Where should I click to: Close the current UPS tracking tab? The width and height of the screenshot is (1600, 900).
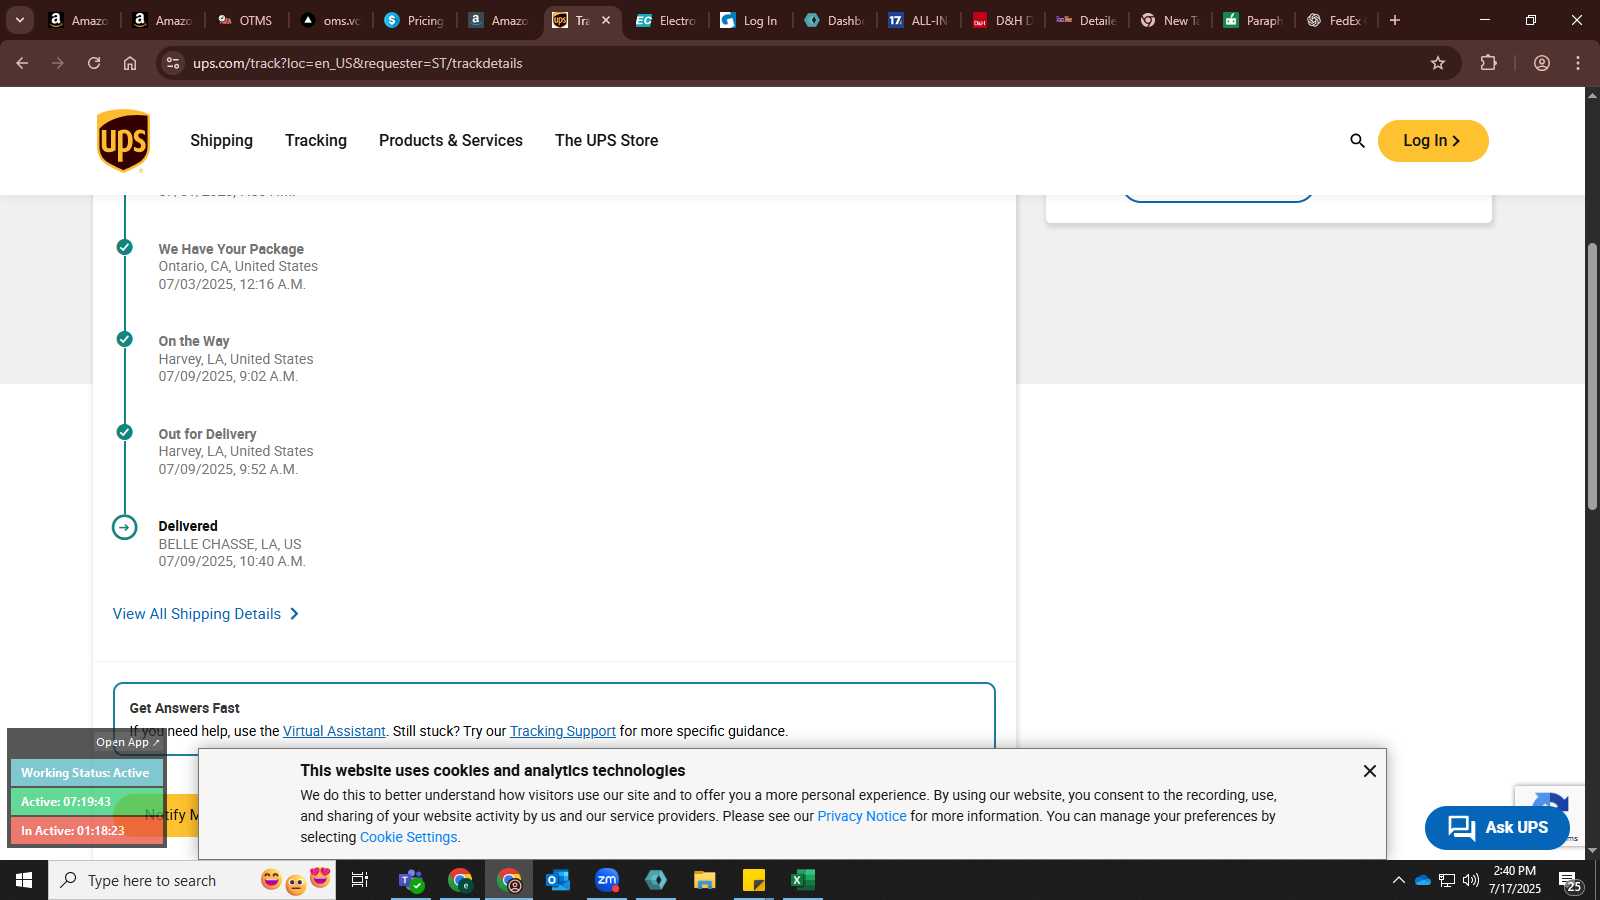[x=606, y=20]
